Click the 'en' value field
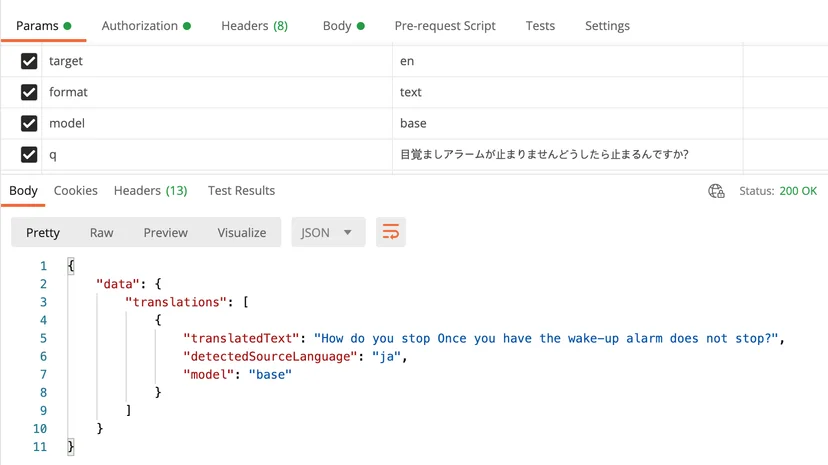The width and height of the screenshot is (828, 465). [568, 61]
